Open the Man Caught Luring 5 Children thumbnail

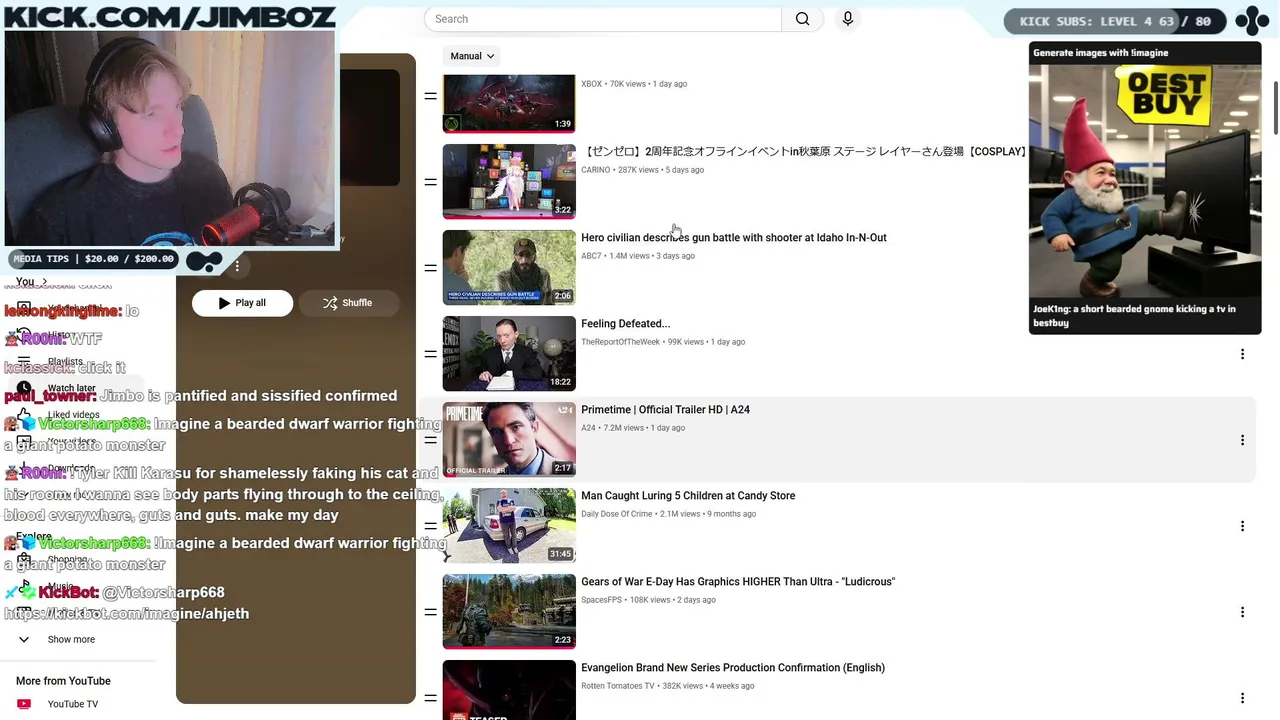pyautogui.click(x=509, y=525)
